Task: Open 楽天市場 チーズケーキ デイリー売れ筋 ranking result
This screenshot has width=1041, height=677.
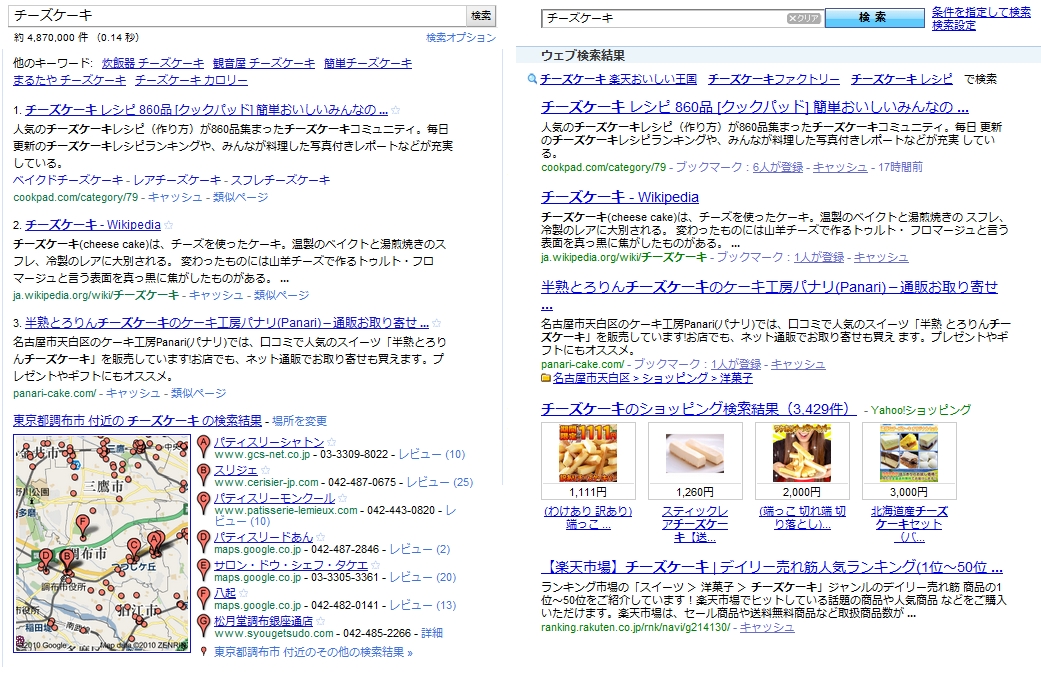Action: (772, 567)
